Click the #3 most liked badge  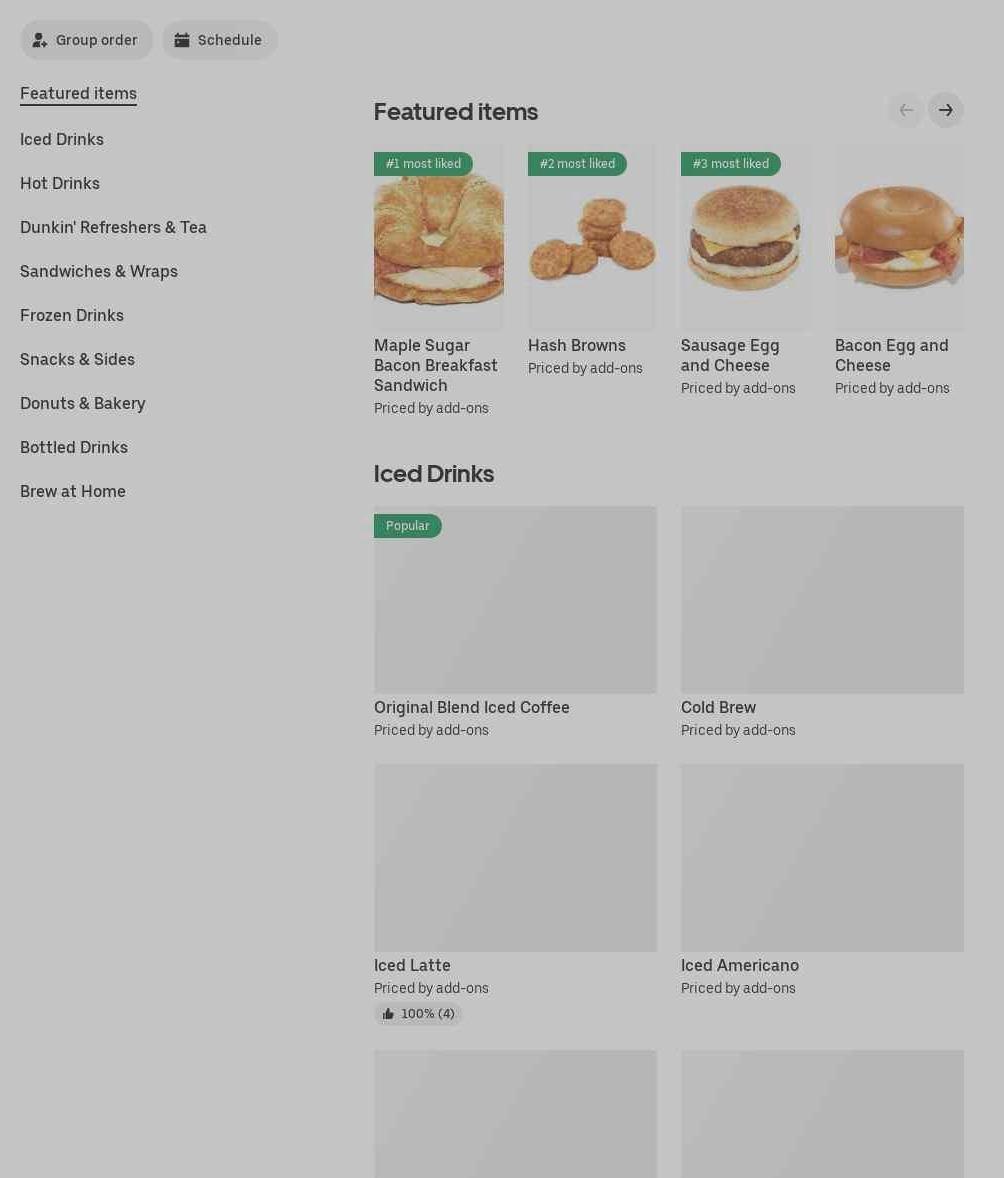click(x=730, y=164)
